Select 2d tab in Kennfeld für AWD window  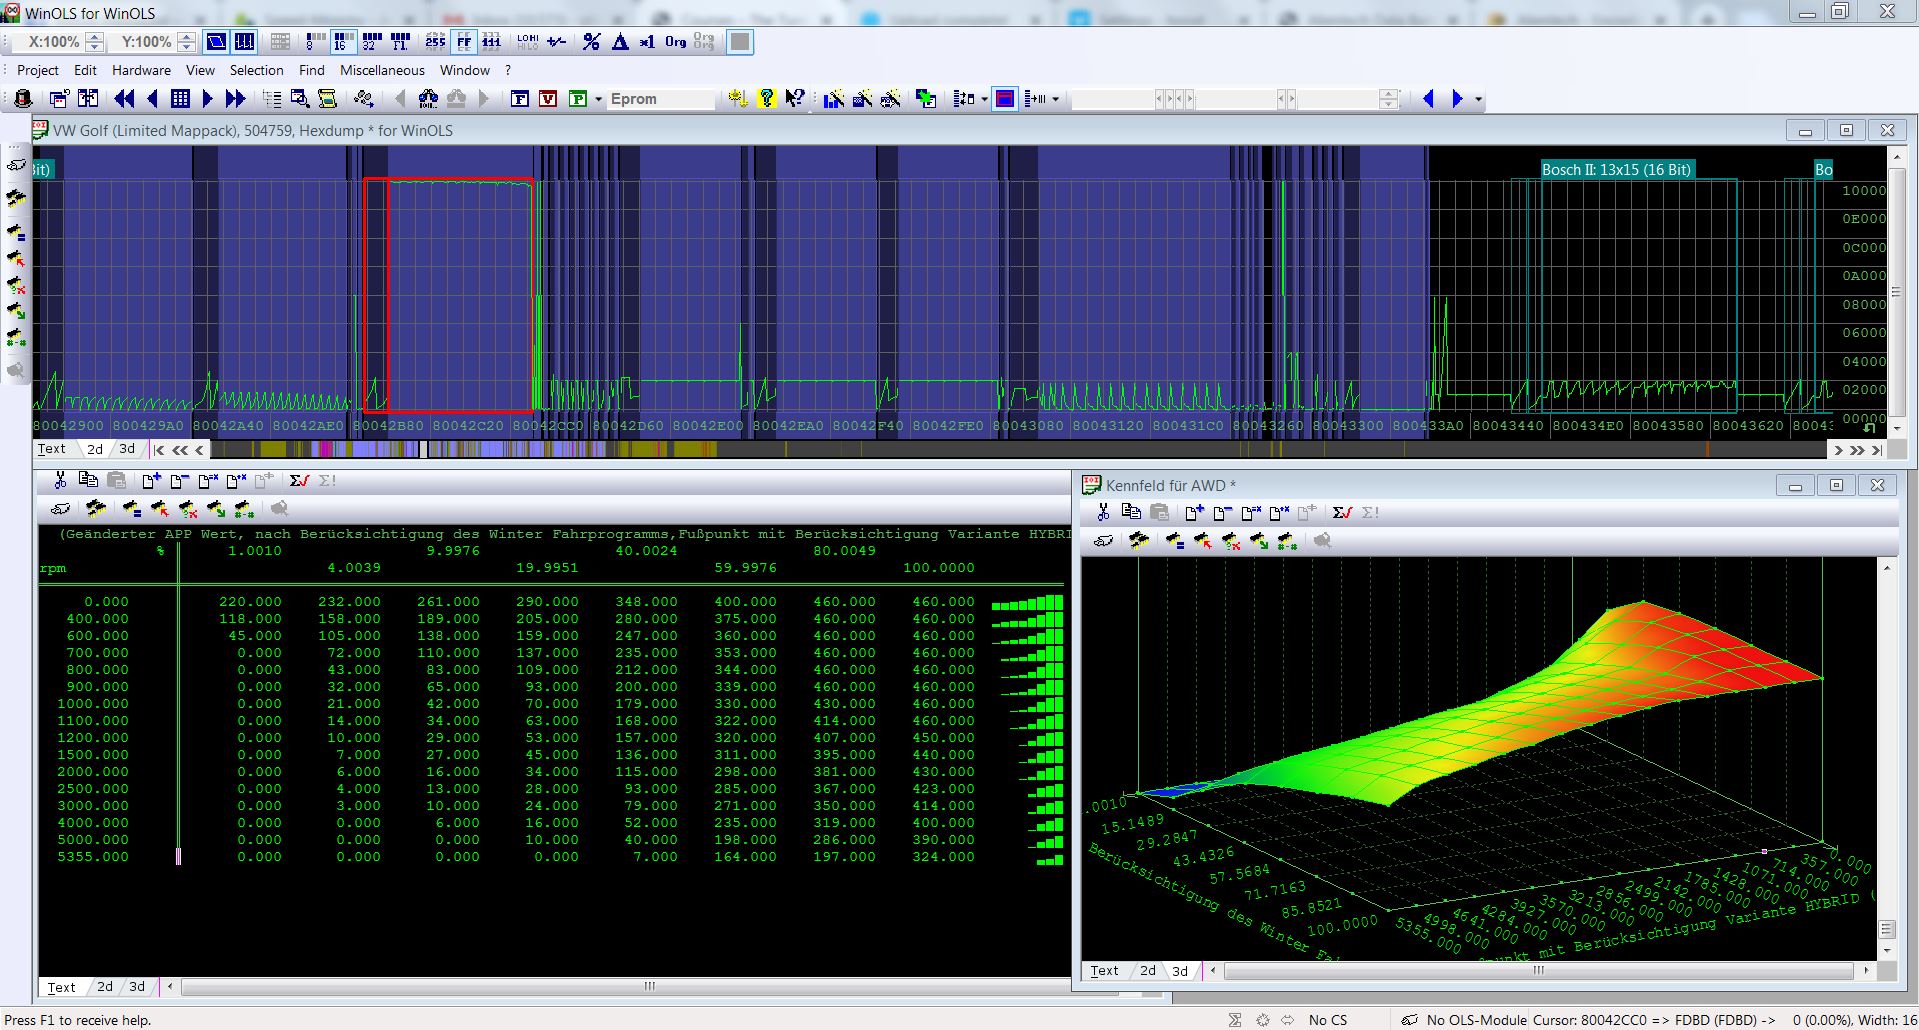(1148, 971)
